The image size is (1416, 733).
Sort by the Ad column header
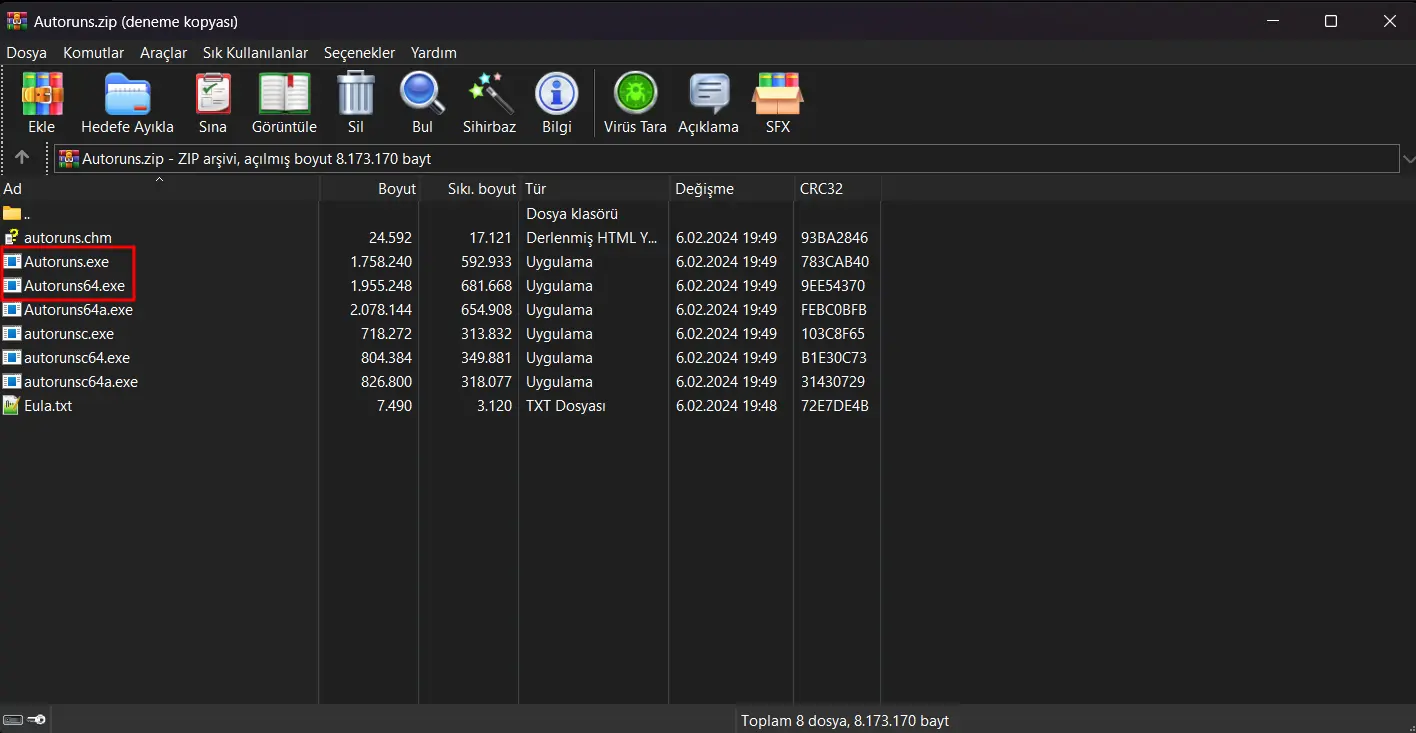click(159, 189)
